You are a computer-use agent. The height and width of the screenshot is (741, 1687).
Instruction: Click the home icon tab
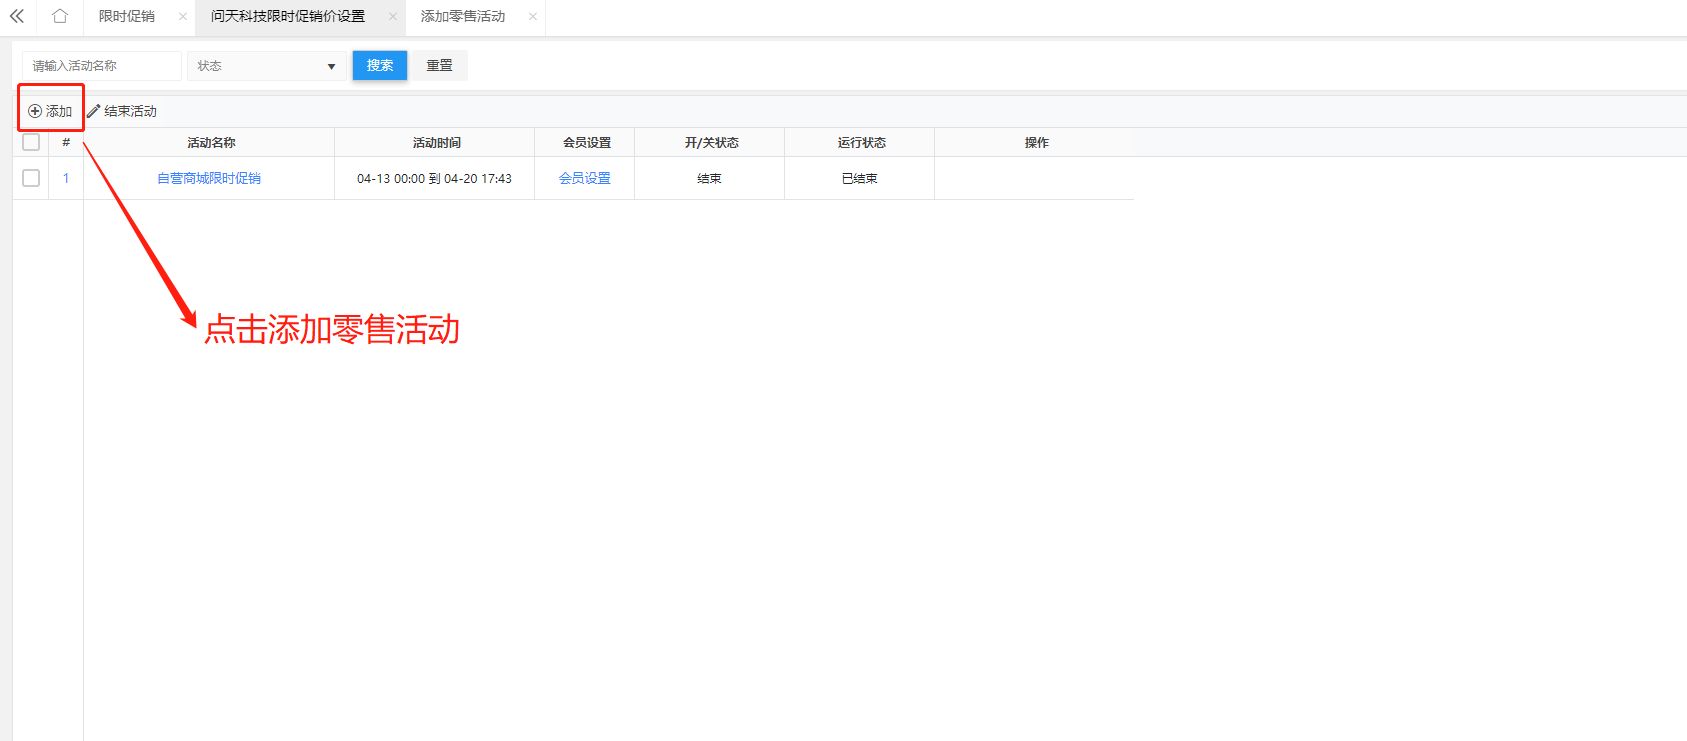tap(60, 16)
